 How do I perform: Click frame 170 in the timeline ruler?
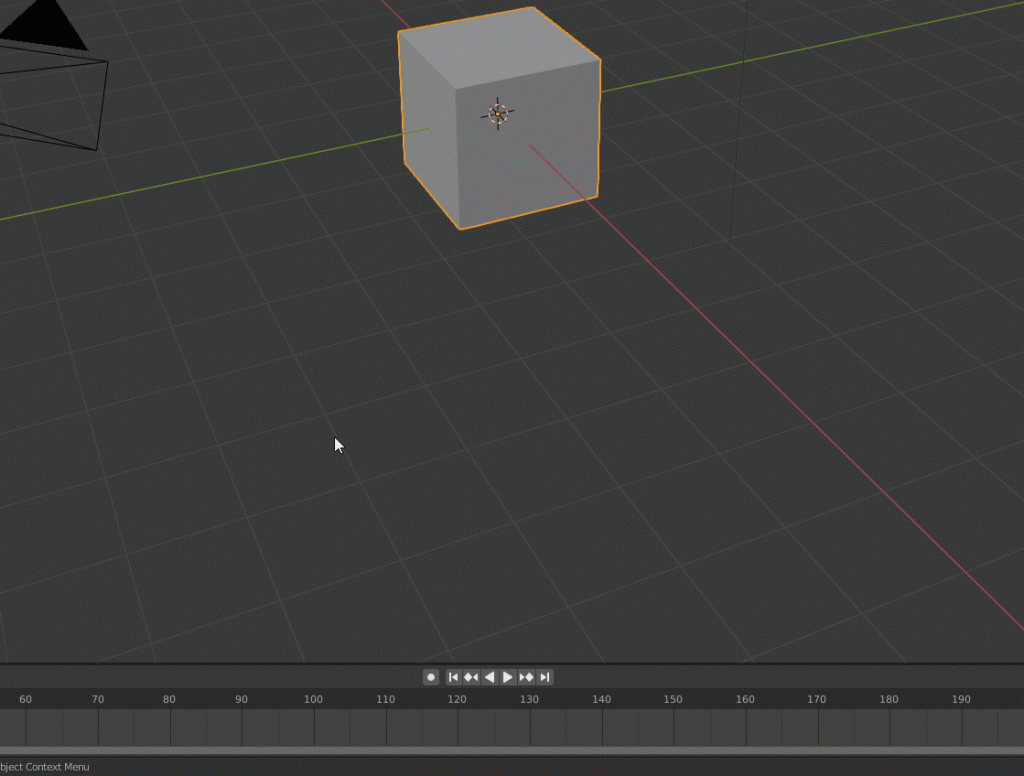(817, 699)
